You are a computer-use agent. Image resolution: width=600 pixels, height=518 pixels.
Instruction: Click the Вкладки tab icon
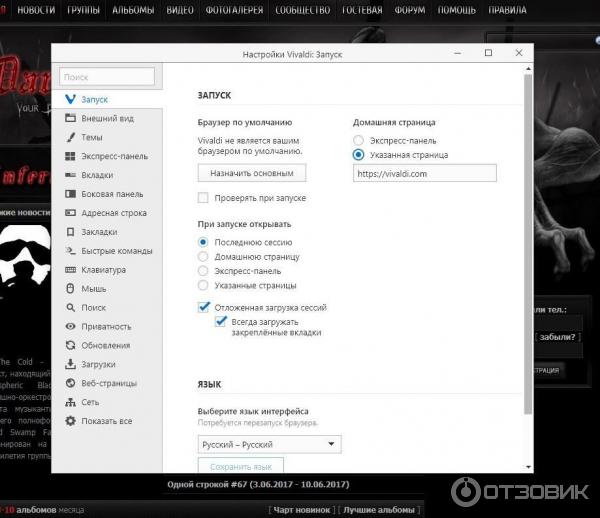[70, 175]
